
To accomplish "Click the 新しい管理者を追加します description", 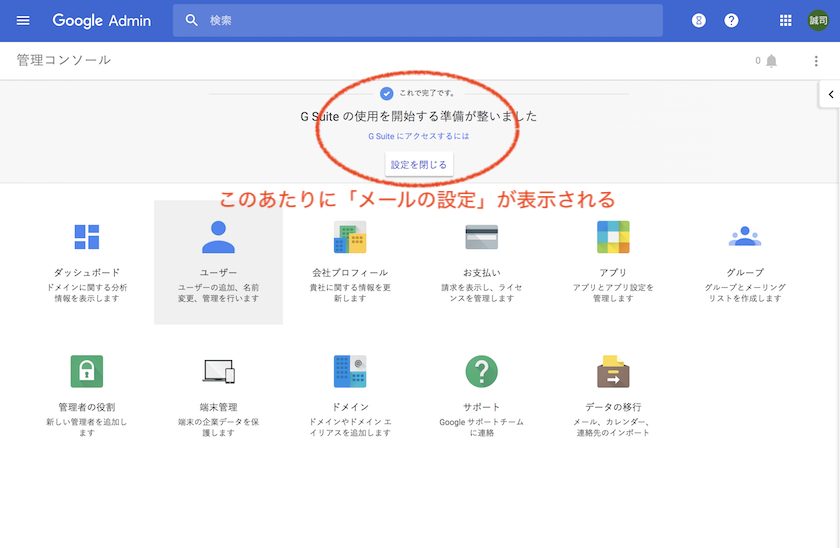I will (x=87, y=427).
